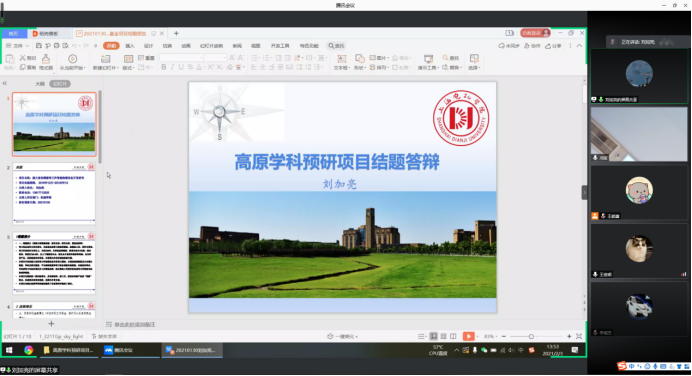Viewport: 692px width, 376px height.
Task: Click the Share button top right
Action: 553,45
